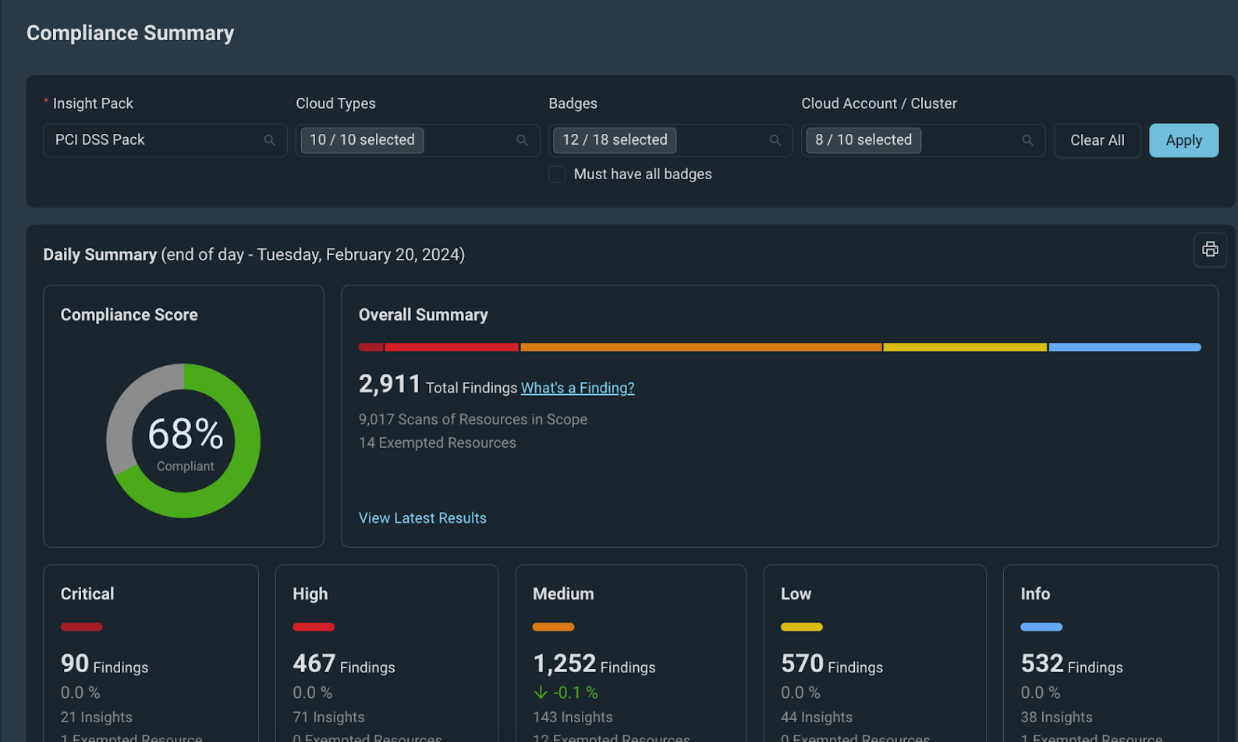Click the search icon in Cloud Types field
Screen dimensions: 1238x742
coord(522,141)
